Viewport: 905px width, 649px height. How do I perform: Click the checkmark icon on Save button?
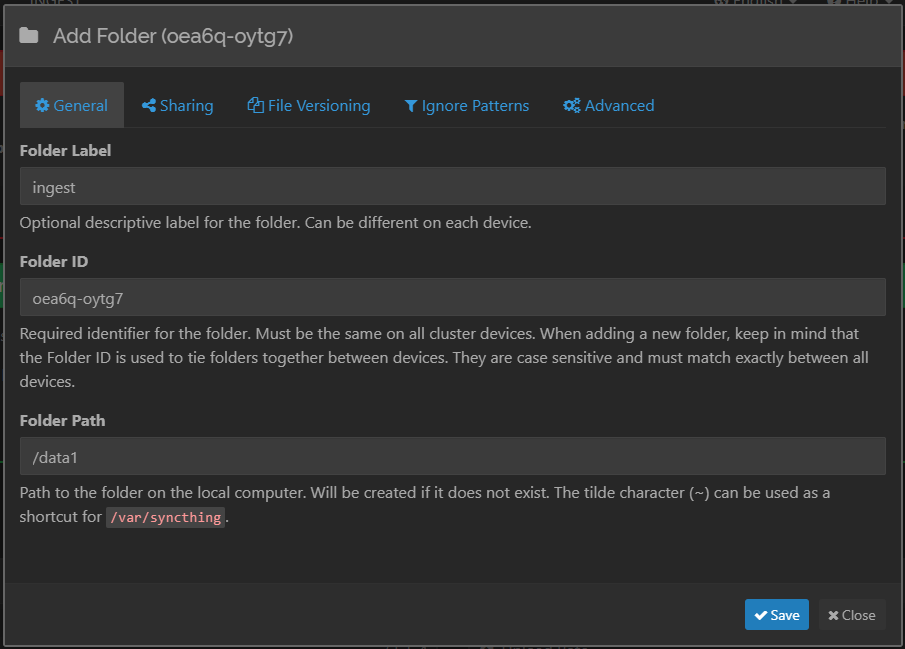click(x=761, y=615)
